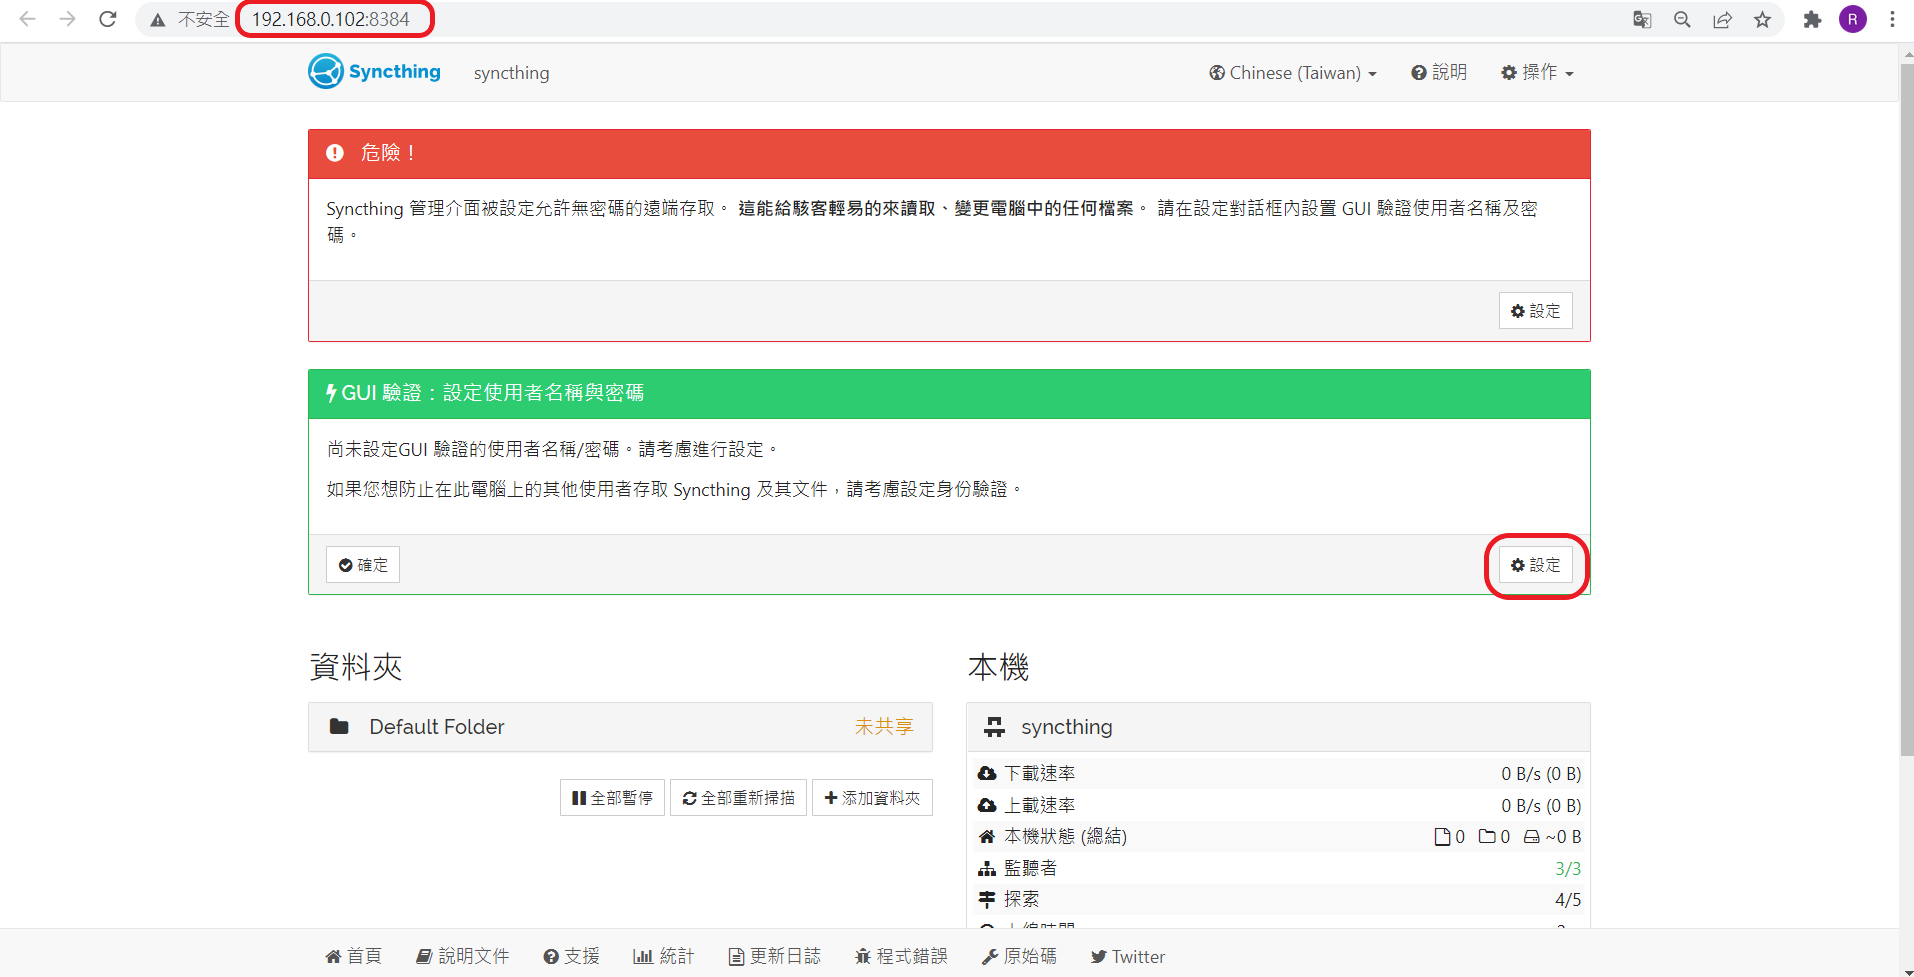This screenshot has height=977, width=1914.
Task: Click the 首頁 footer link
Action: click(354, 956)
